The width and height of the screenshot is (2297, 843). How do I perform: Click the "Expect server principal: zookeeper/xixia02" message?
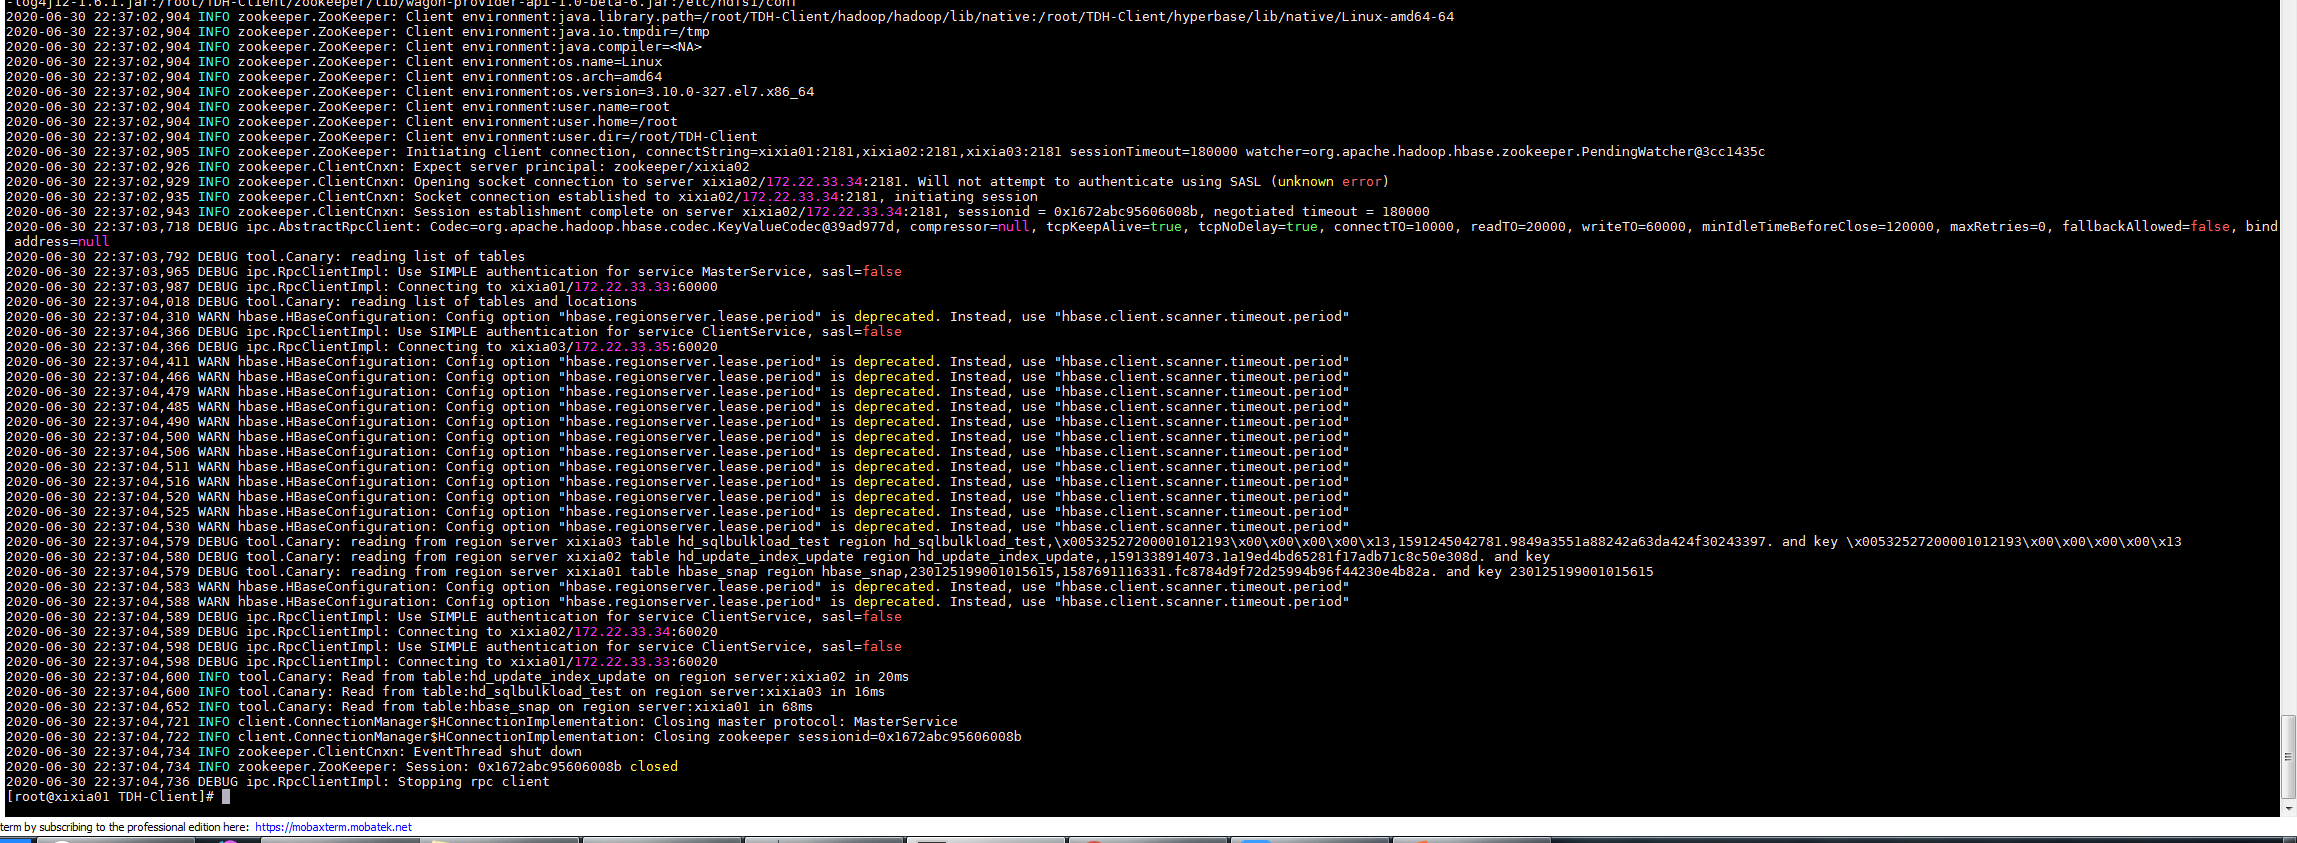tap(581, 167)
